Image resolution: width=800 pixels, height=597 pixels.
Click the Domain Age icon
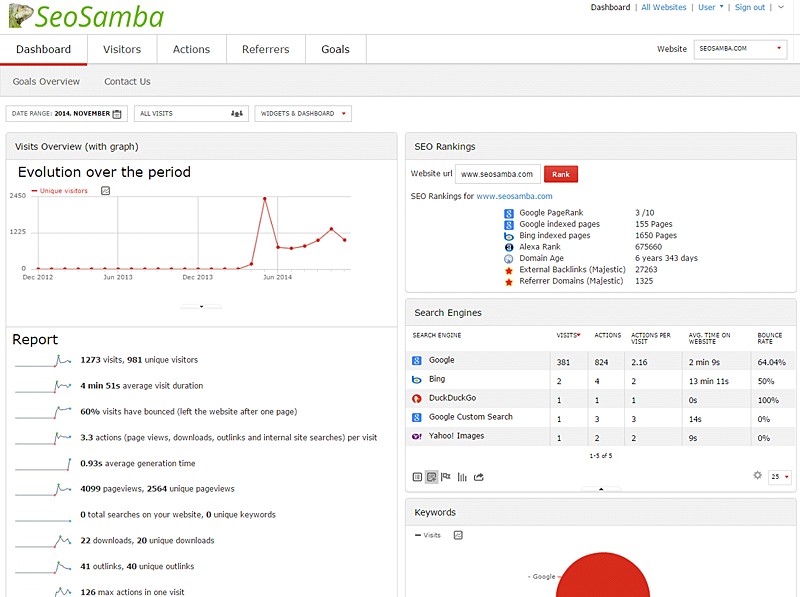pyautogui.click(x=509, y=259)
